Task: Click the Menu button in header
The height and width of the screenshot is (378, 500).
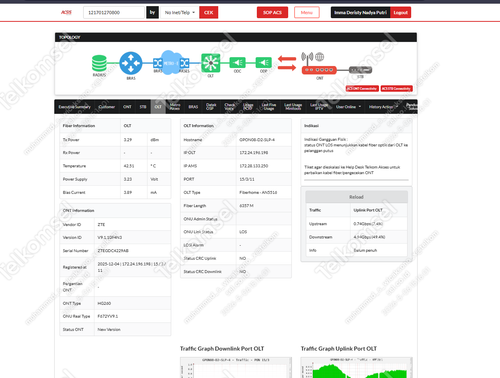Action: pos(307,13)
